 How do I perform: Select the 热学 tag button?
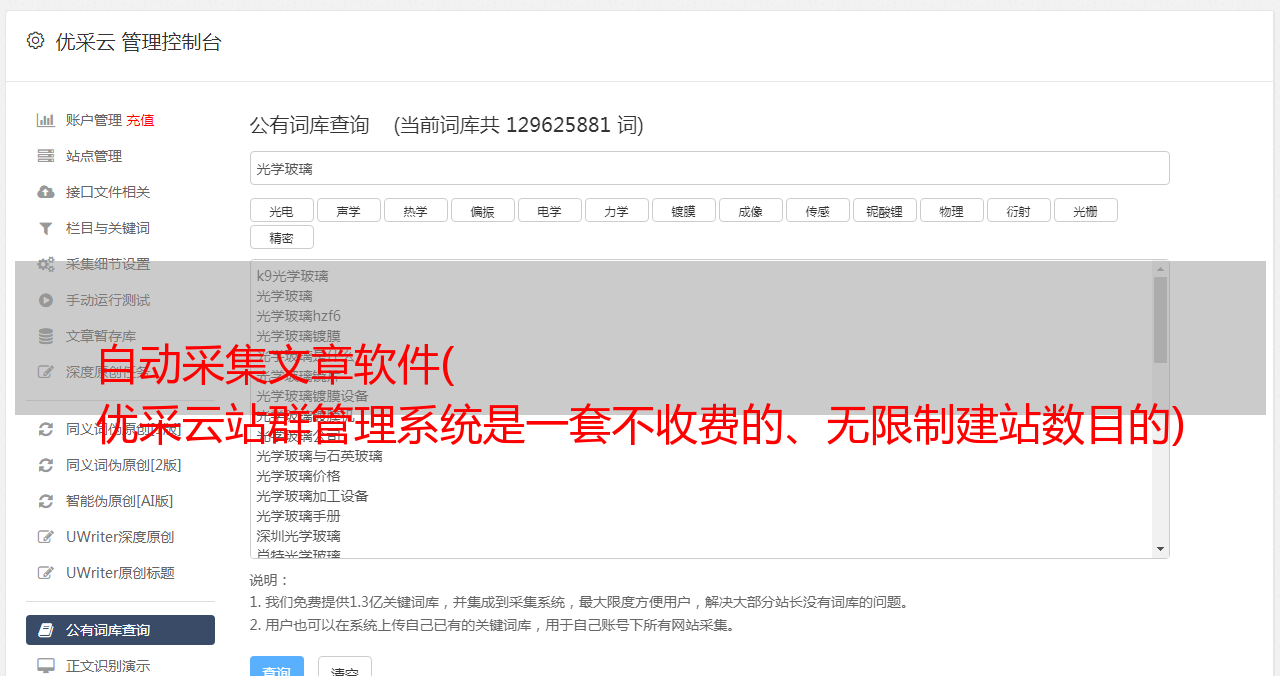click(416, 210)
